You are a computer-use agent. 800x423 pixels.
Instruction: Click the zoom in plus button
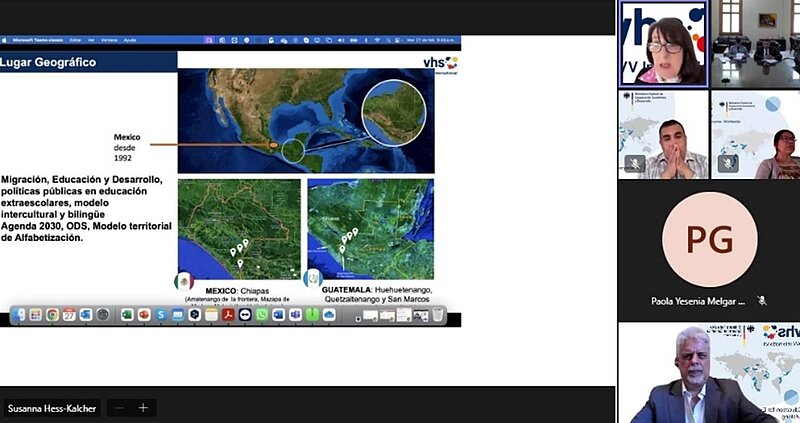coord(143,408)
